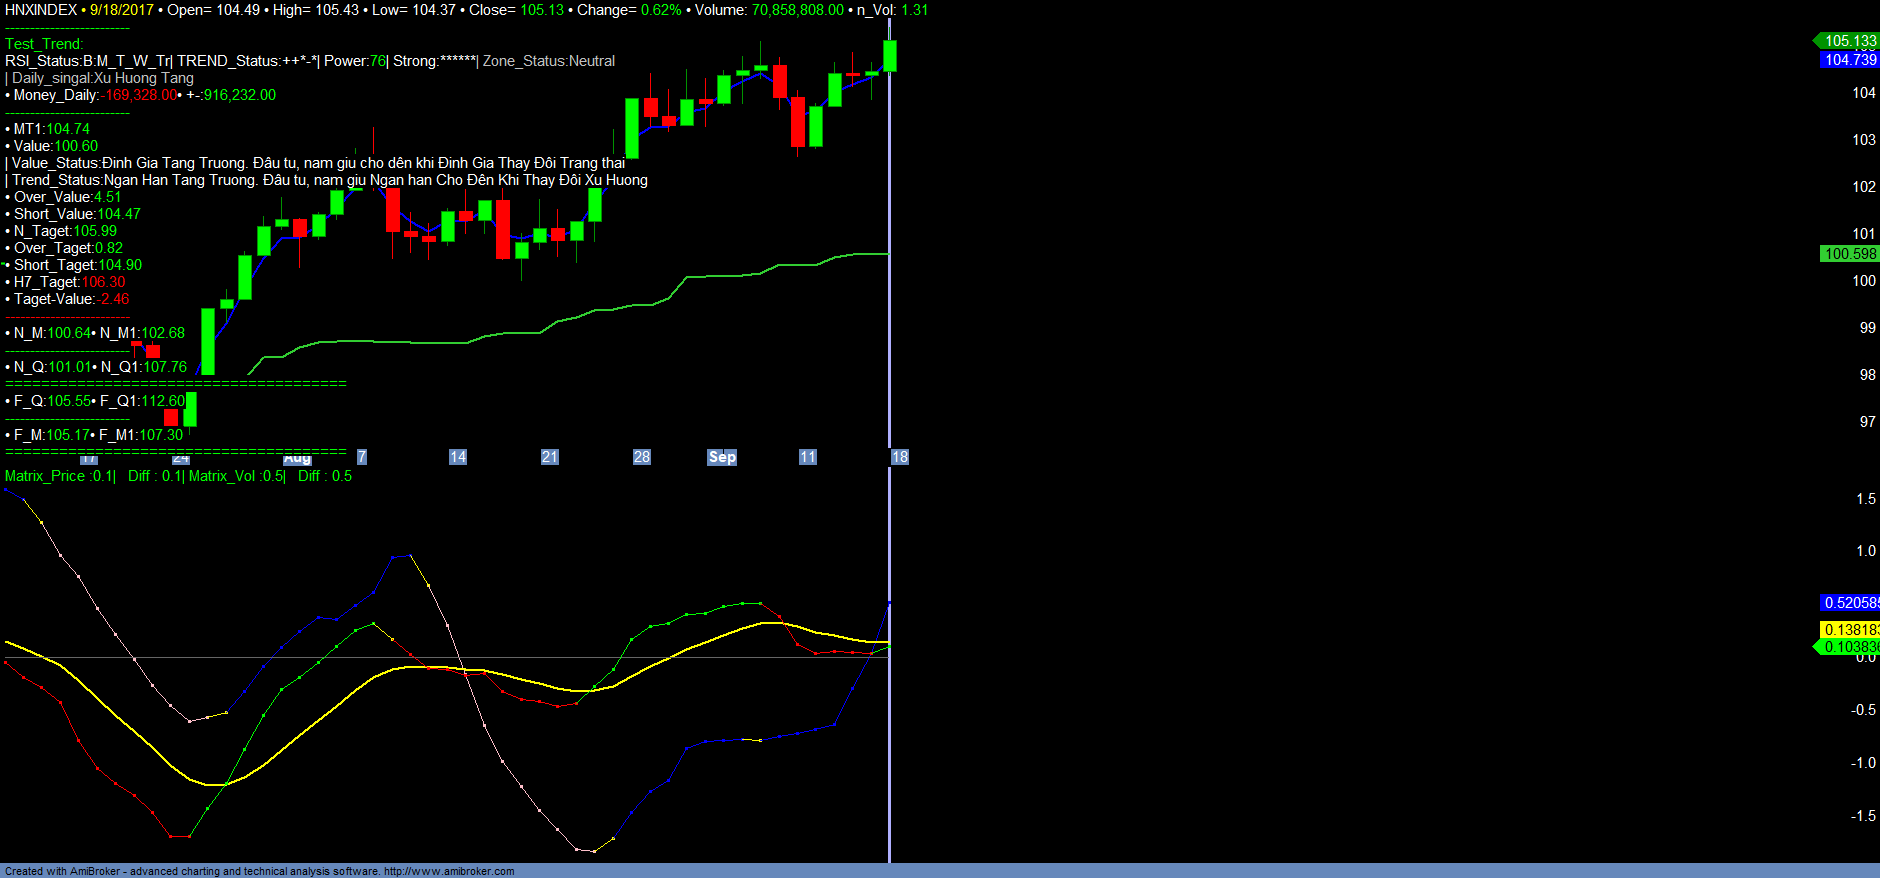
Task: Click the 21 date marker on axis
Action: click(550, 457)
